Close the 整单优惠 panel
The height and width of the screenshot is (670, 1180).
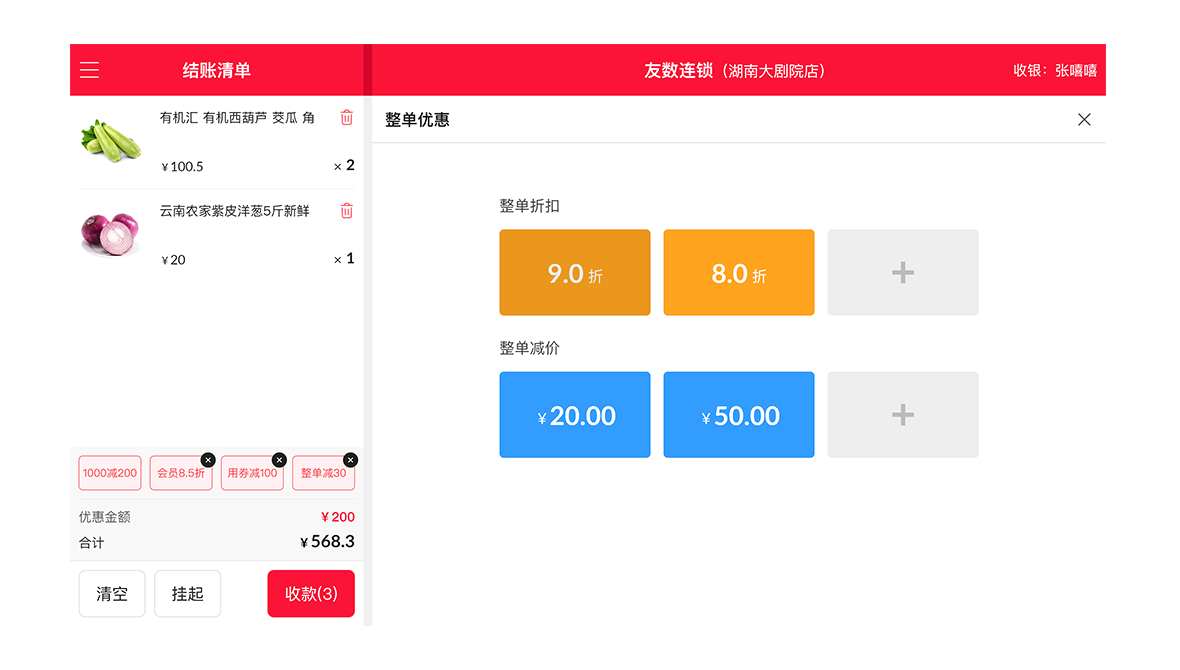click(x=1084, y=120)
